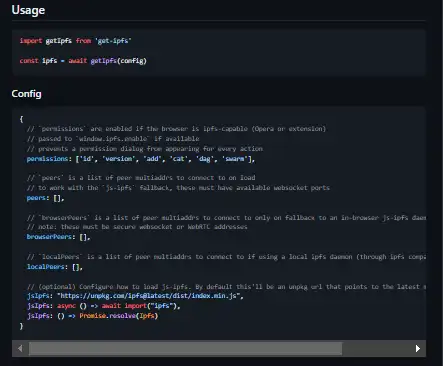Click the Usage heading
Image resolution: width=443 pixels, height=366 pixels.
click(28, 10)
